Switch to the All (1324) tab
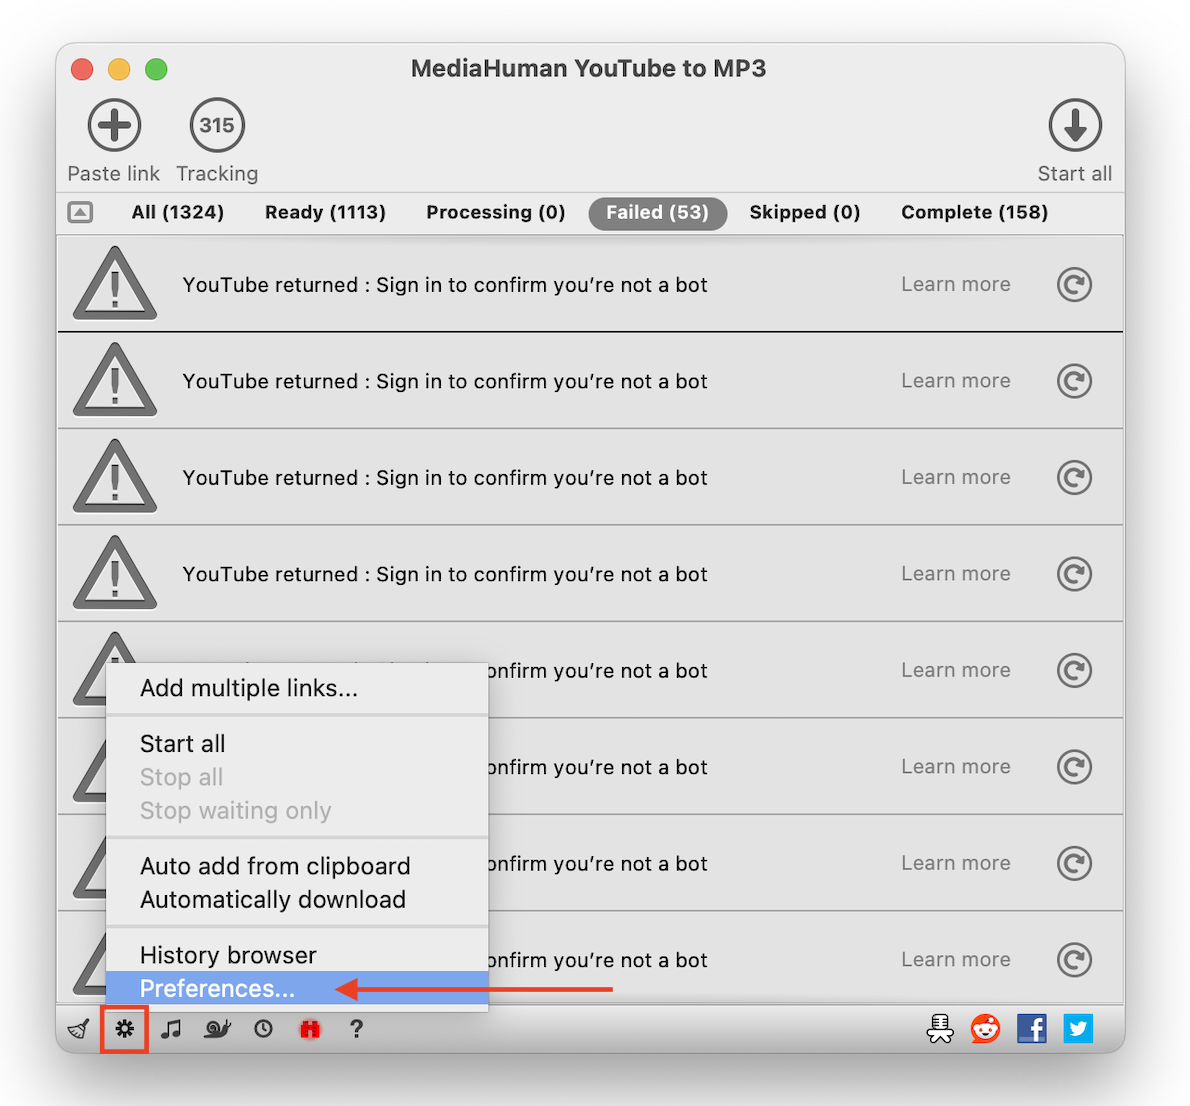Screen dimensions: 1190x1106 tap(178, 213)
